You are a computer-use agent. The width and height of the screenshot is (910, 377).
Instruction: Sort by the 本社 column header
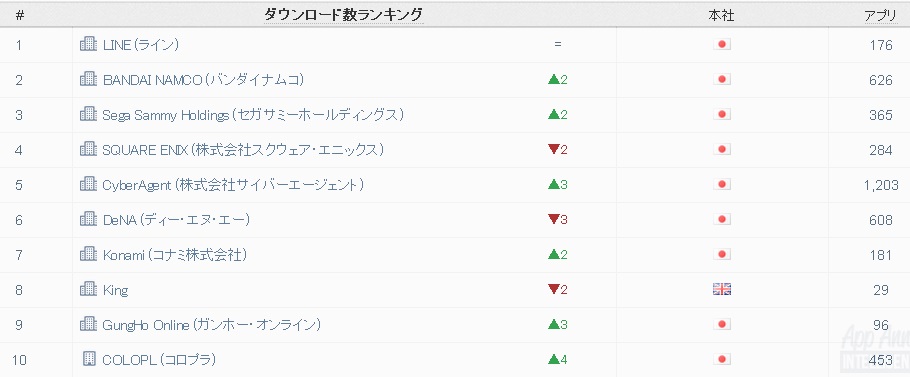pos(721,16)
